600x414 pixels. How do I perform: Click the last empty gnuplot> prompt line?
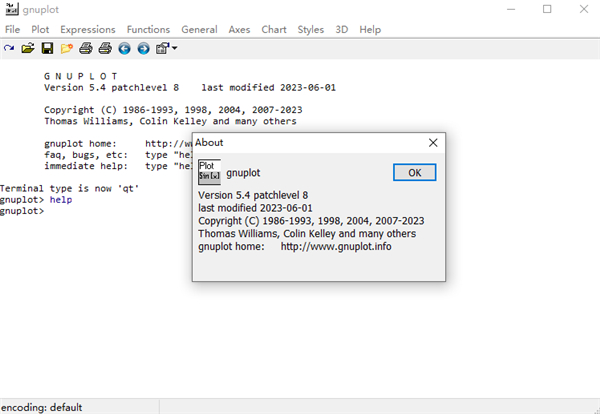coord(22,211)
